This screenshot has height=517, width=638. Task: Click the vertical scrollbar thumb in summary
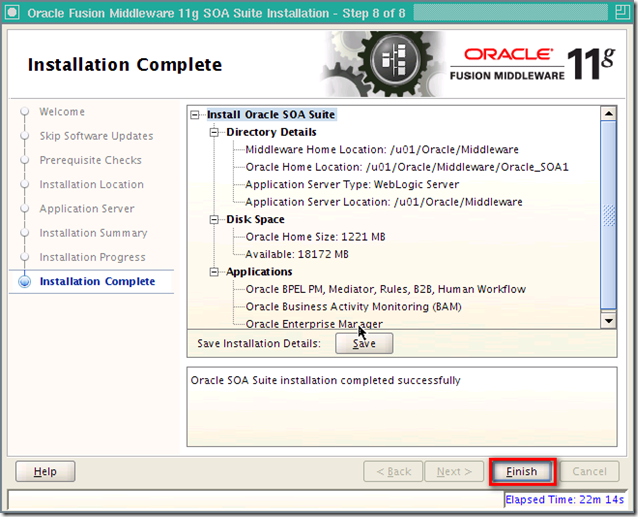pos(609,216)
